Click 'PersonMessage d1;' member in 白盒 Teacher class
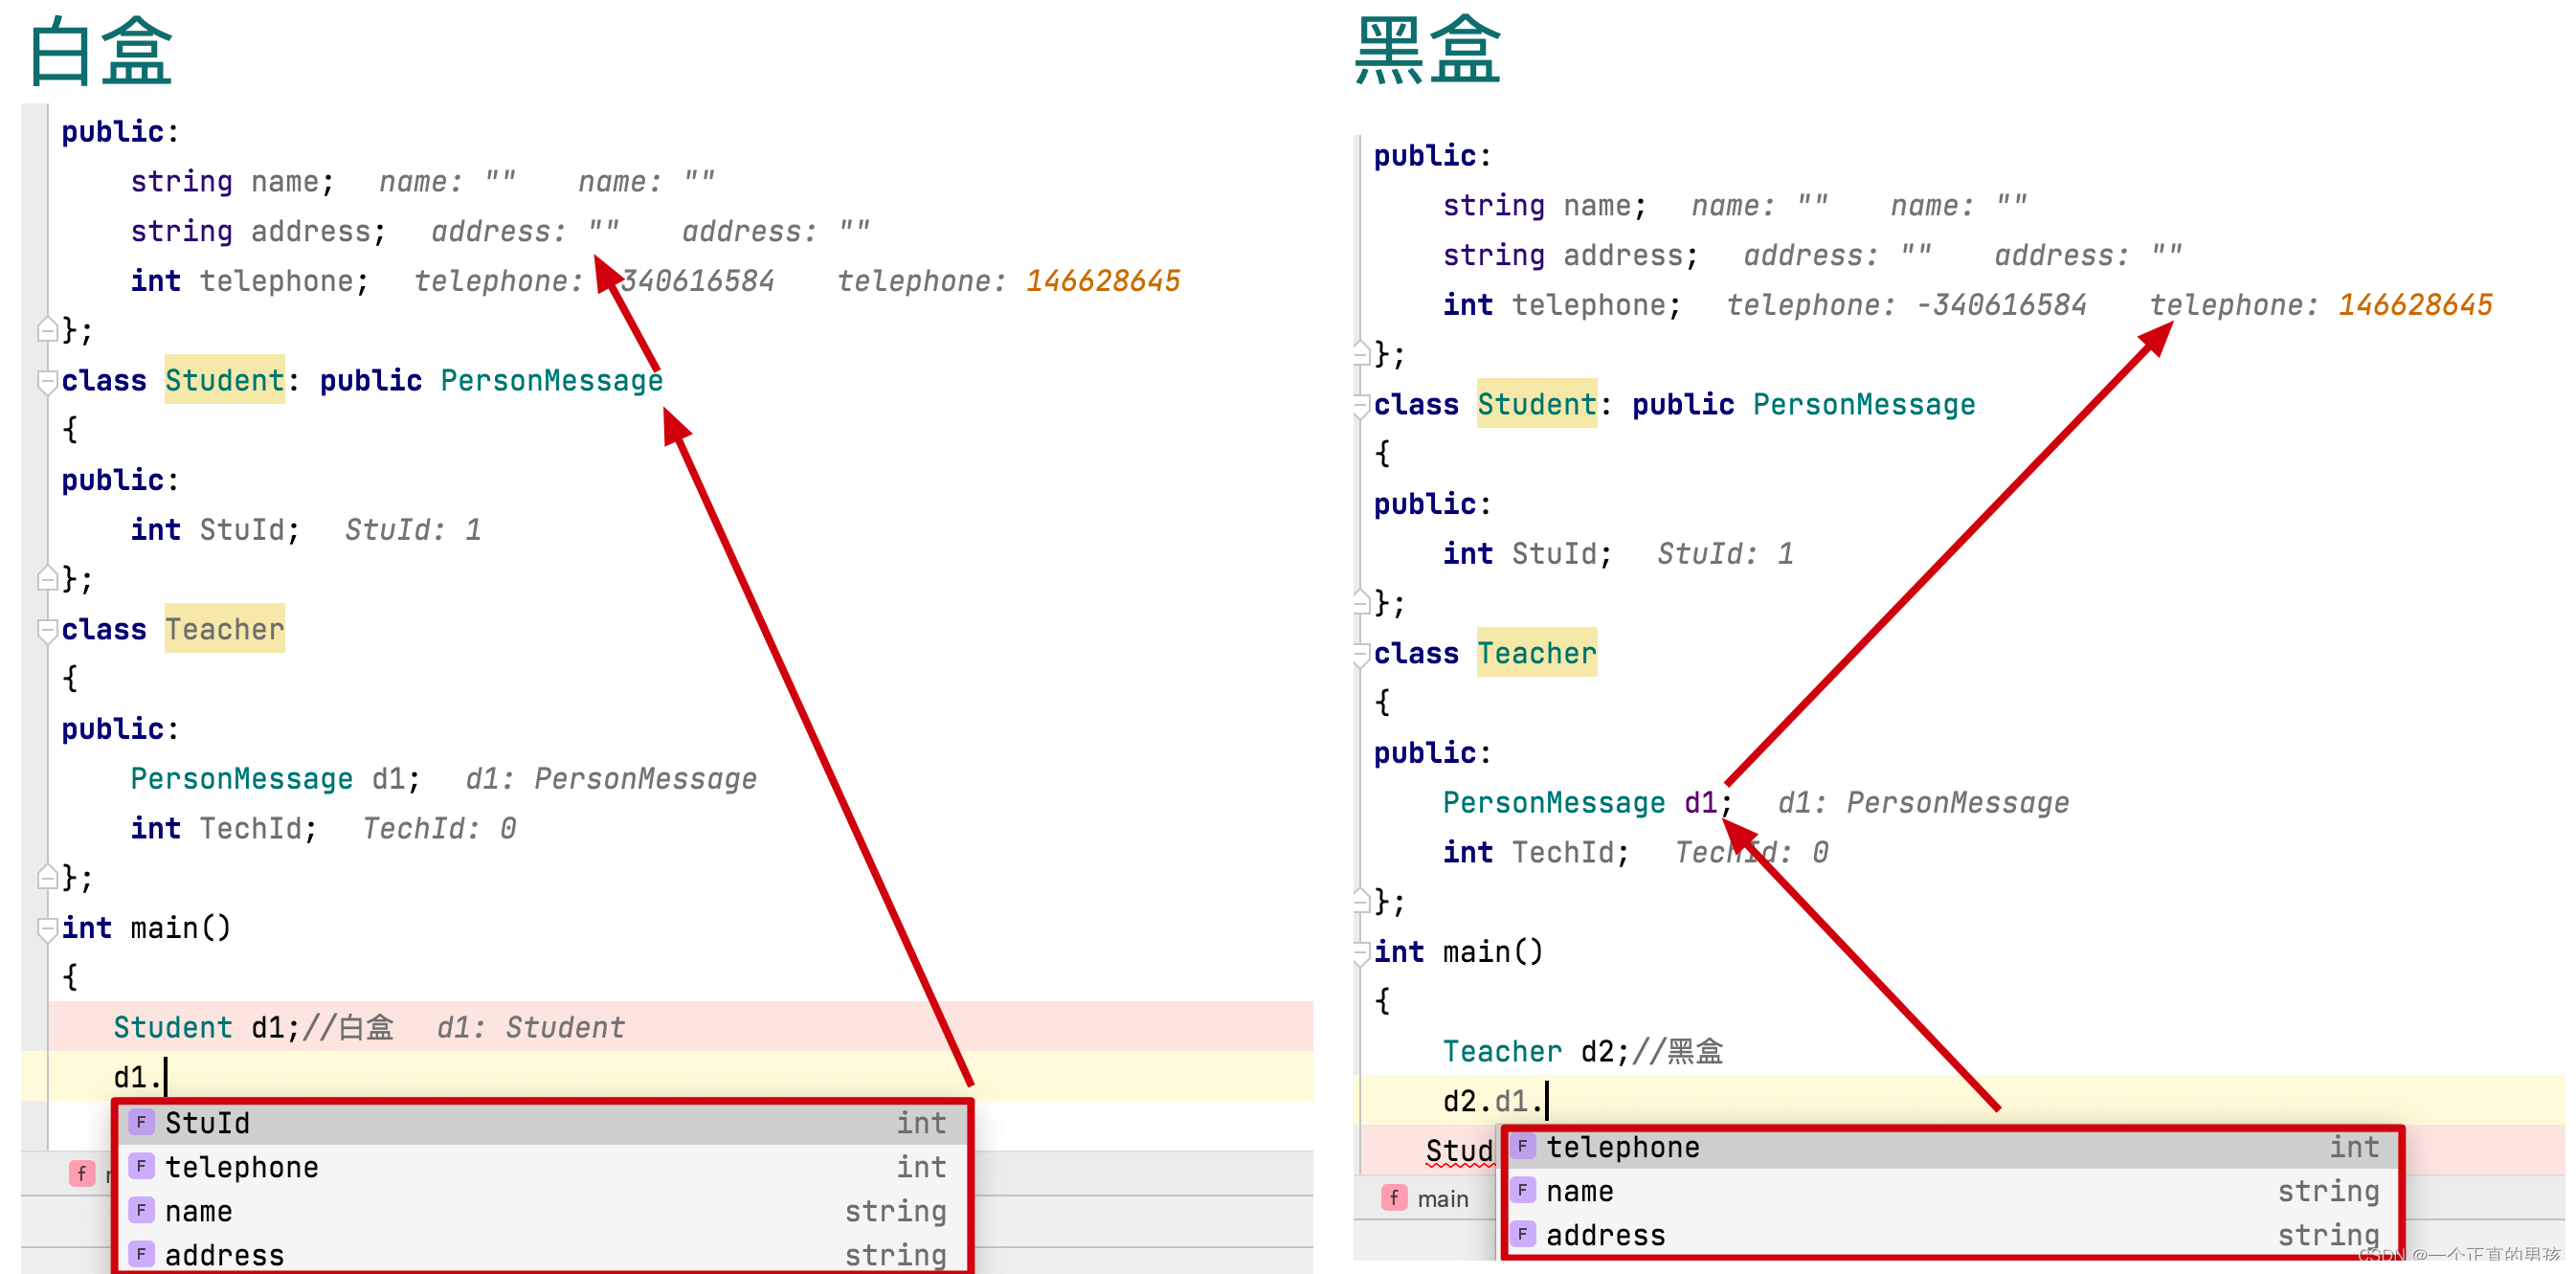 tap(276, 778)
